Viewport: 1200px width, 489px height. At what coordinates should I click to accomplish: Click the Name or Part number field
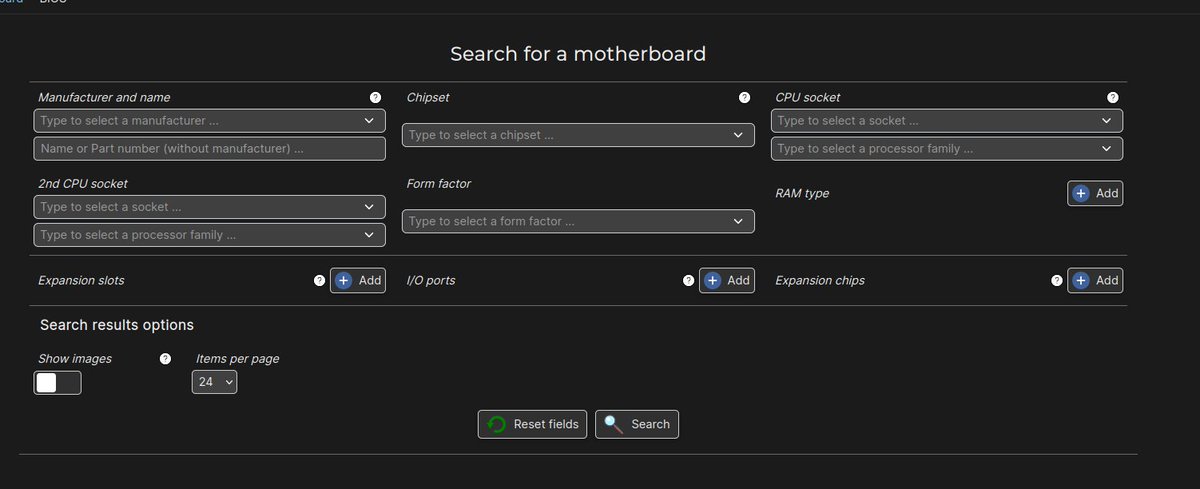tap(209, 149)
